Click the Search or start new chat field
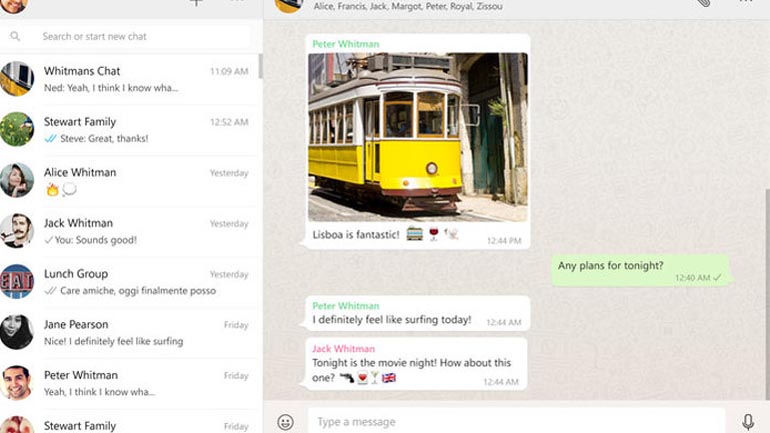This screenshot has width=770, height=433. (140, 37)
